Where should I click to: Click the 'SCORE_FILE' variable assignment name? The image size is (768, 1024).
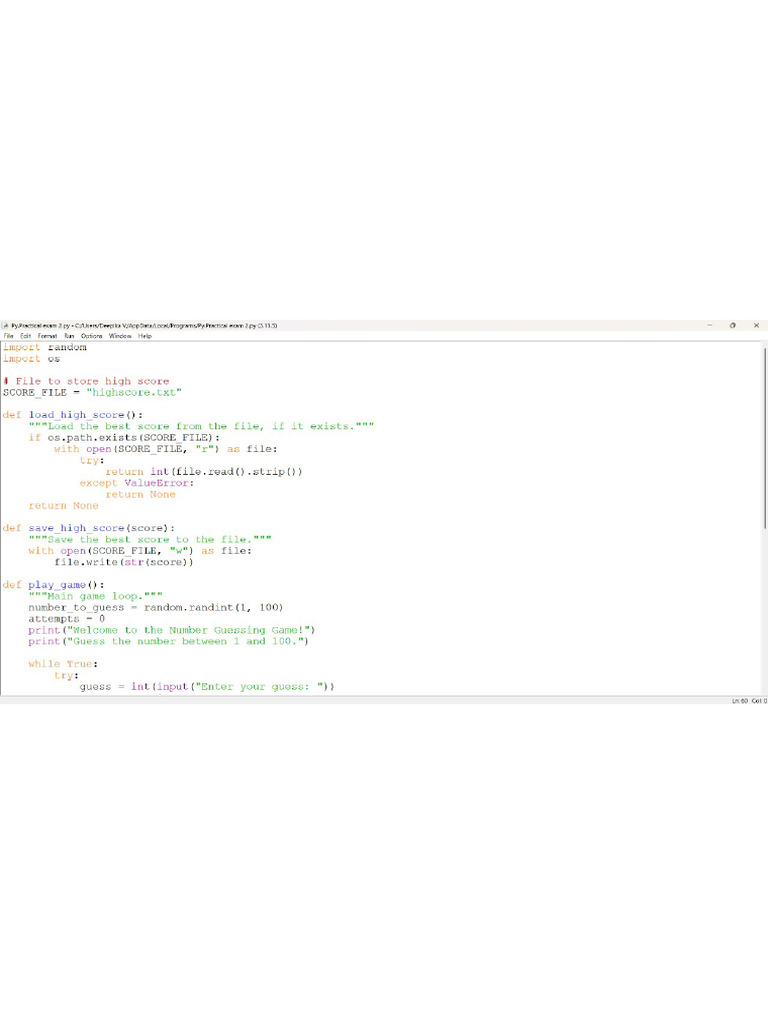pyautogui.click(x=35, y=392)
